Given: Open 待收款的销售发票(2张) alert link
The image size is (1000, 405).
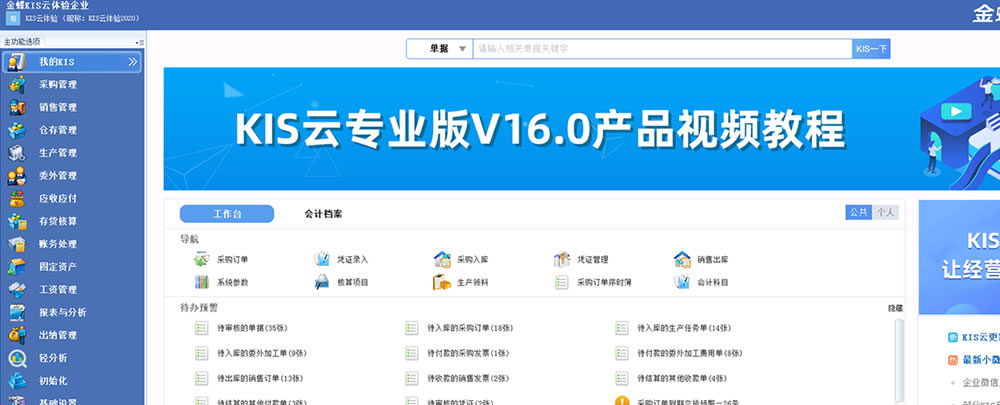Looking at the screenshot, I should (468, 378).
